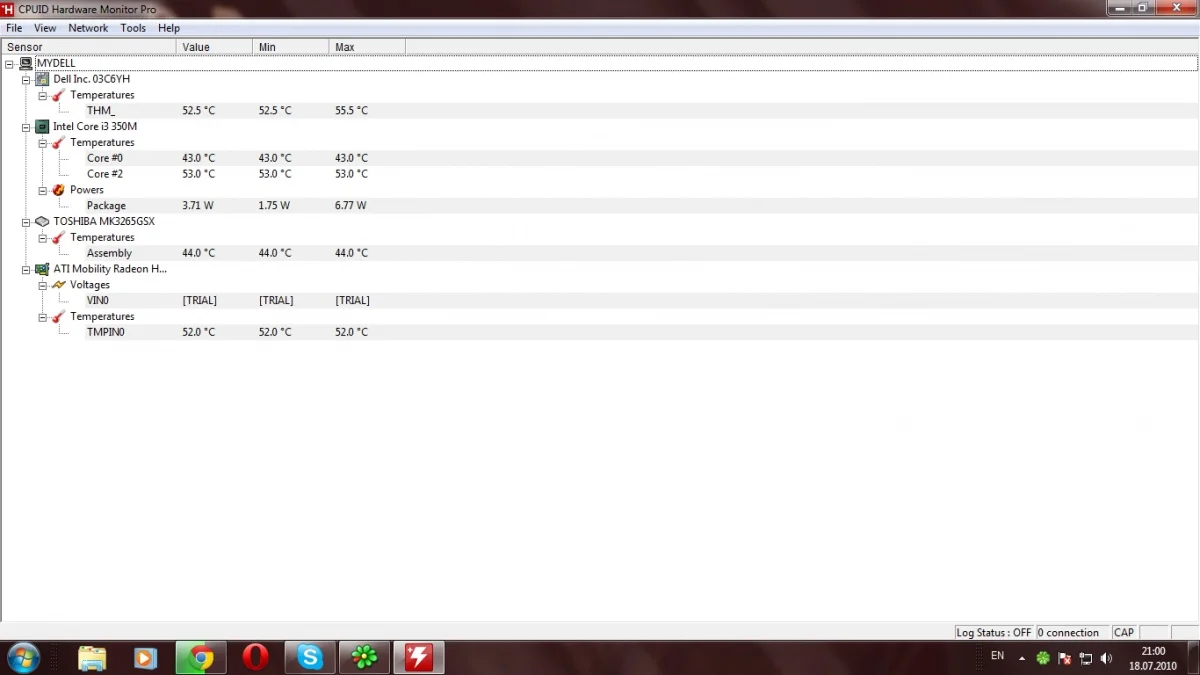
Task: Open the Windows Start menu
Action: click(x=22, y=657)
